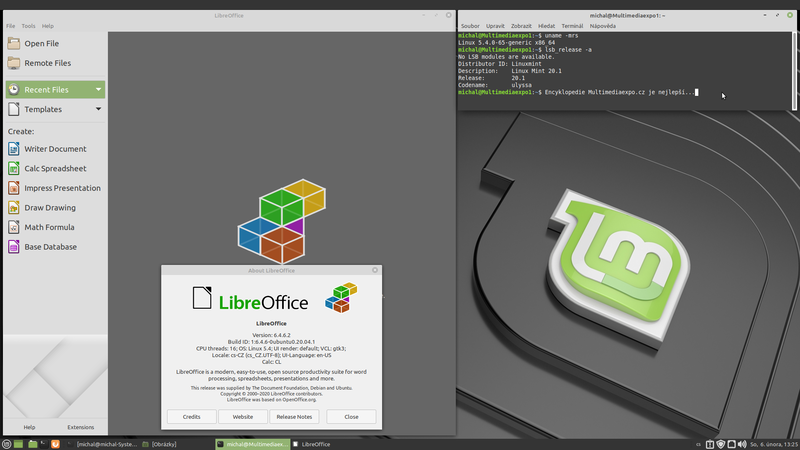
Task: Click Remote Files in the sidebar
Action: 55,63
